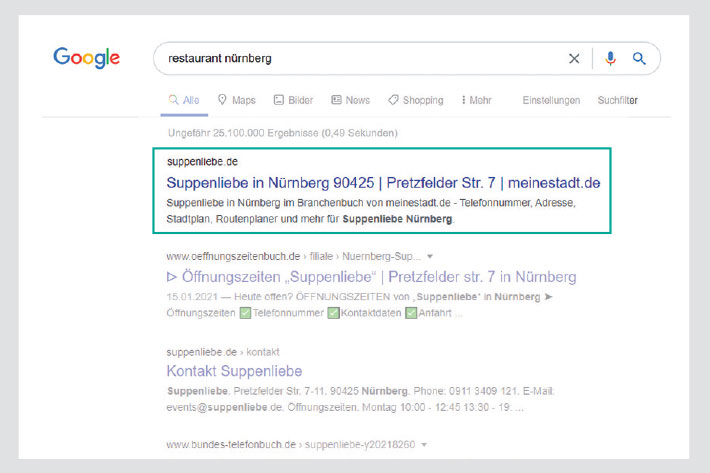Open Suchfilter options
Image resolution: width=710 pixels, height=473 pixels.
(617, 100)
